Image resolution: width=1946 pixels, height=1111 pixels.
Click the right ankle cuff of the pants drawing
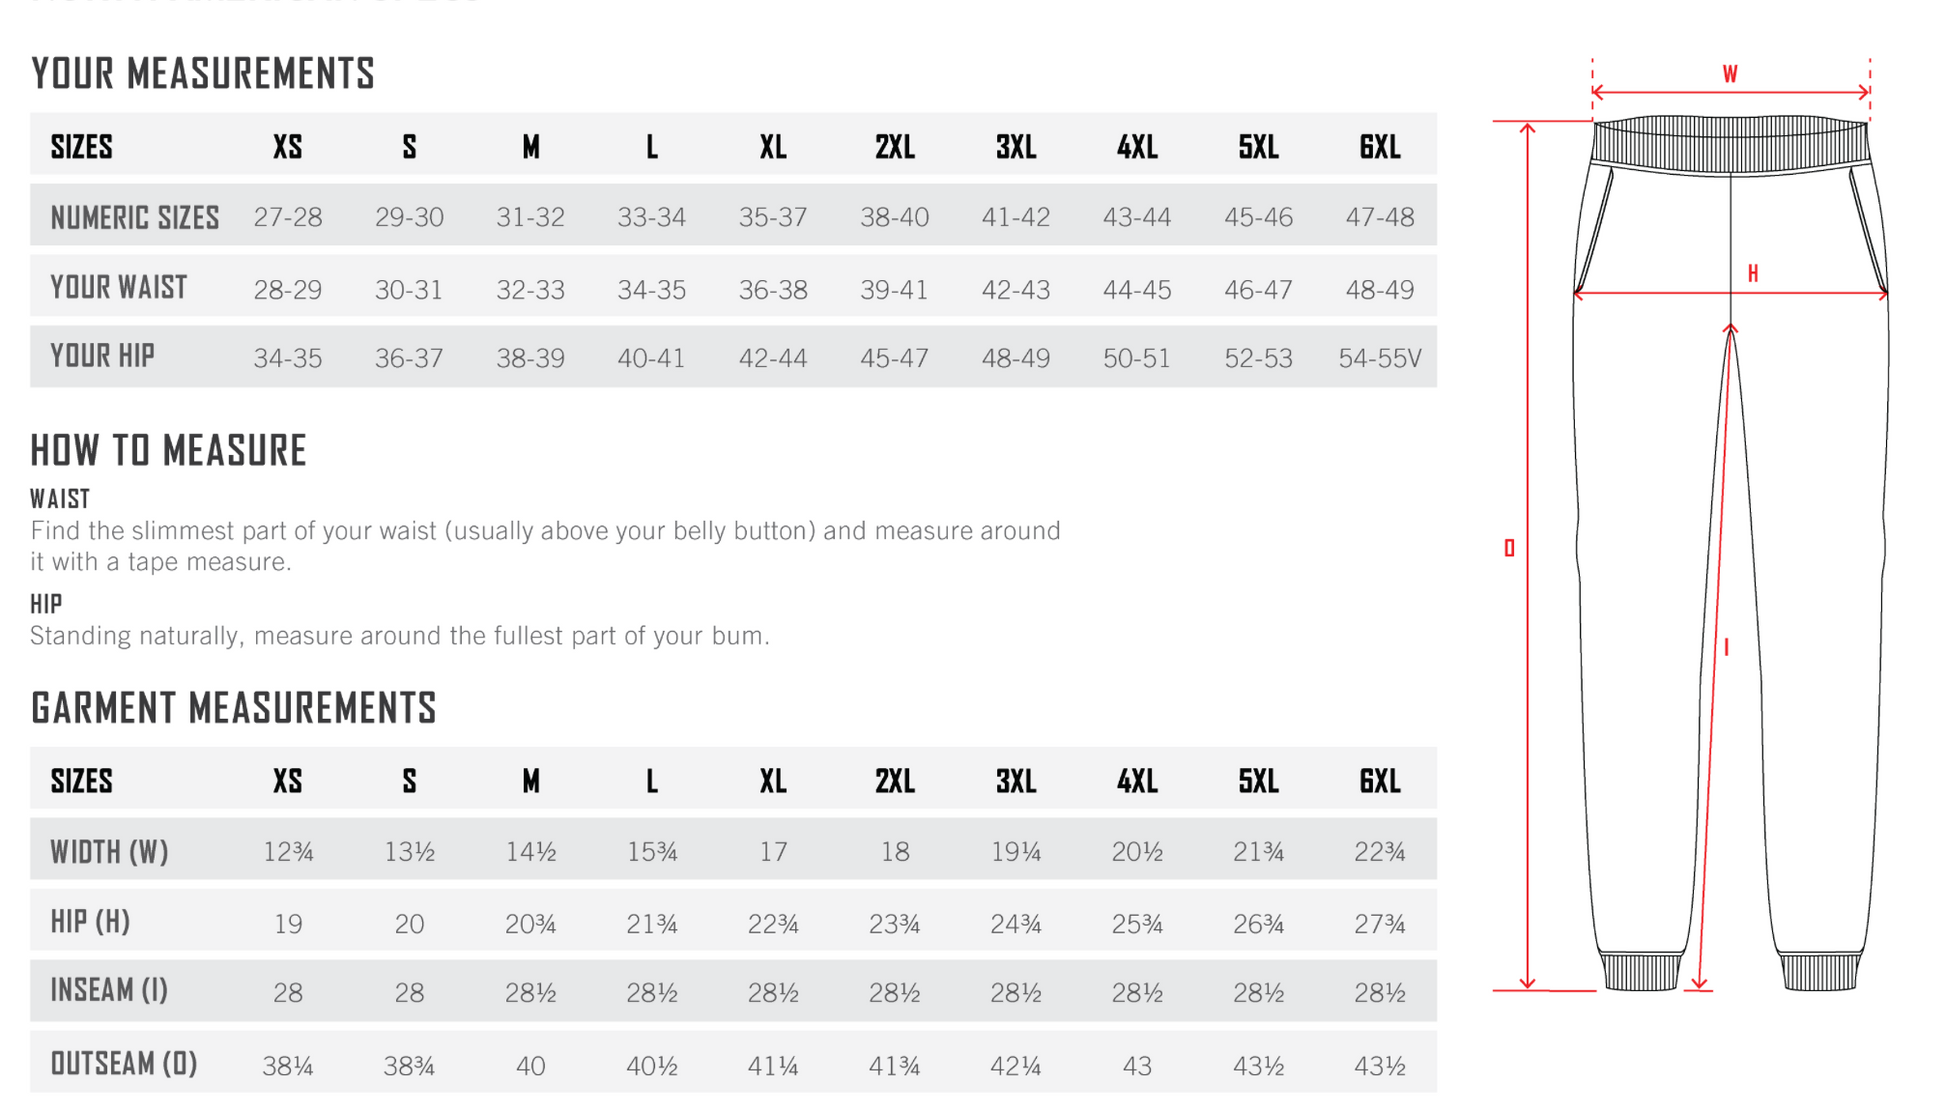click(1820, 971)
